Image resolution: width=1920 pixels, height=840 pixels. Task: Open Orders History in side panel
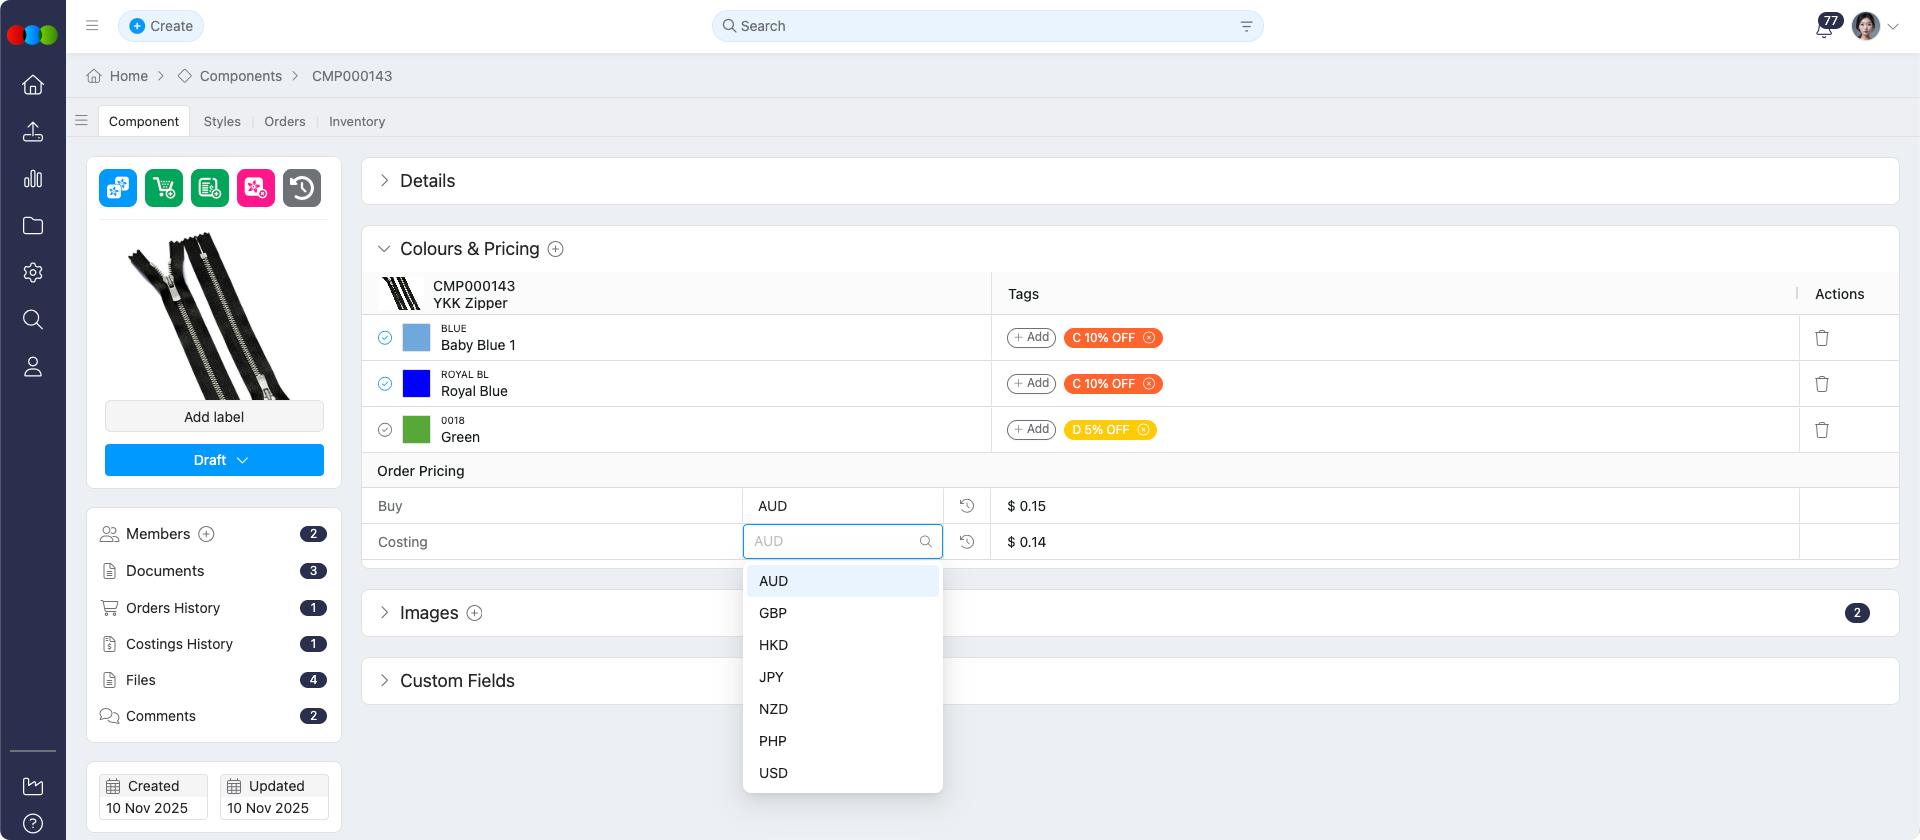173,608
